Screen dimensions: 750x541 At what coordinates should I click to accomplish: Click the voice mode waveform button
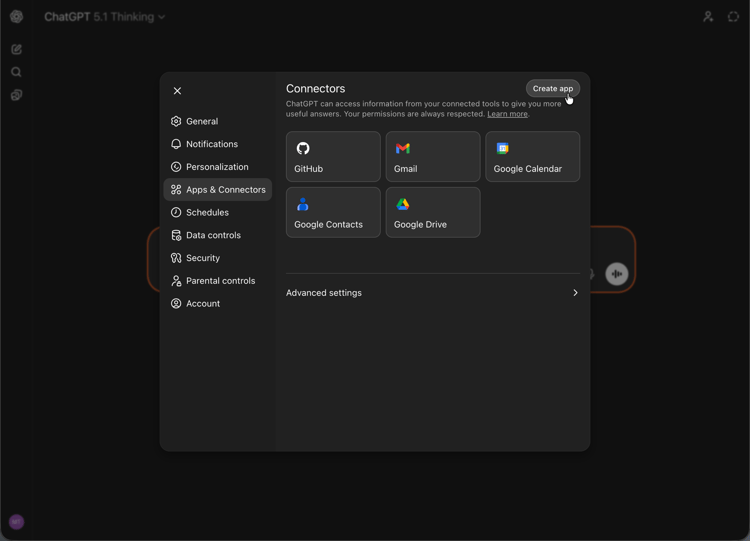click(x=617, y=274)
